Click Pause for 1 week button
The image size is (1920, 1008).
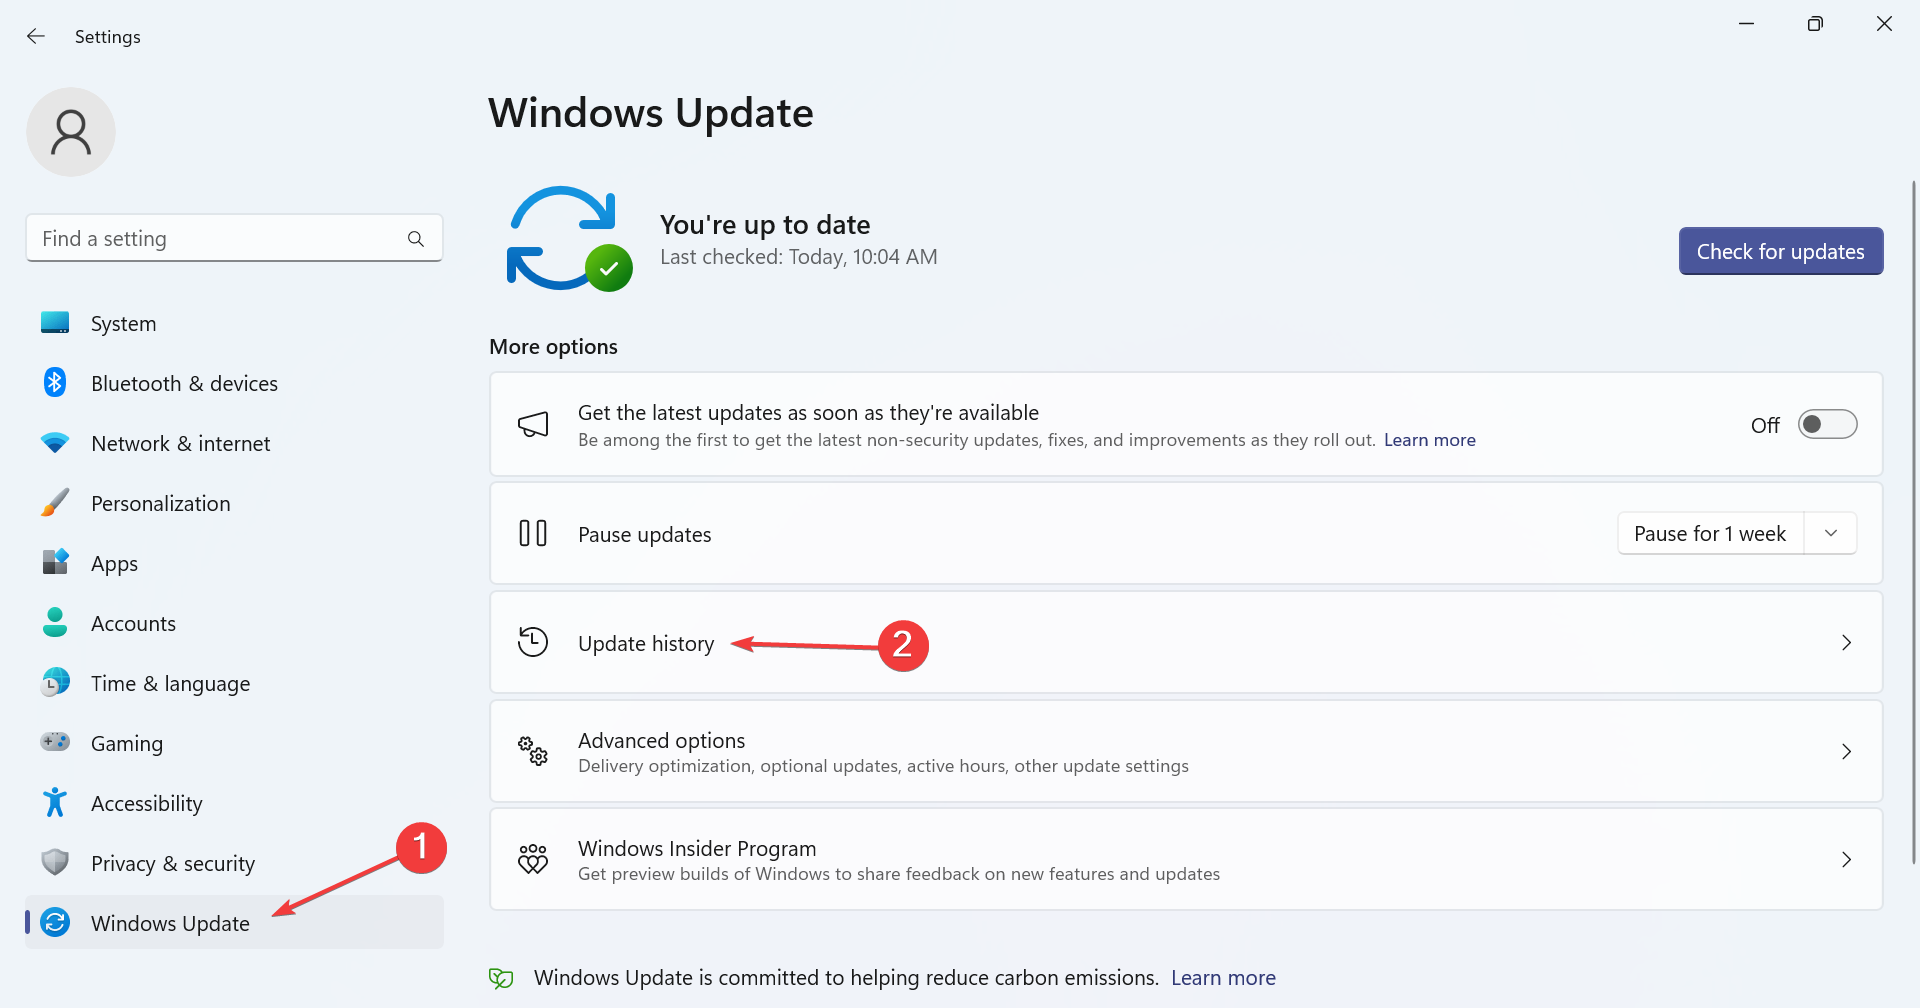(x=1710, y=533)
